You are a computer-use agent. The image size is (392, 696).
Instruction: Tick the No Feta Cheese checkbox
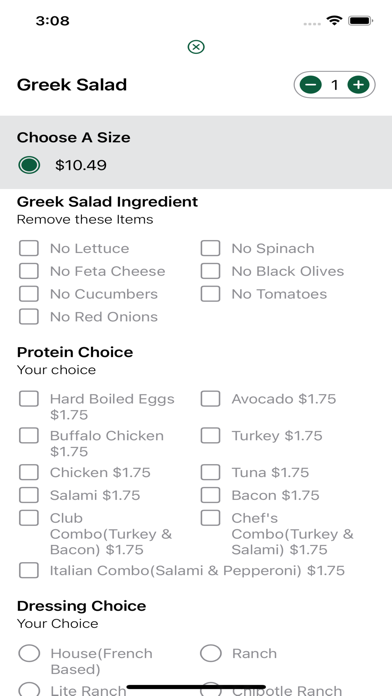tap(29, 271)
